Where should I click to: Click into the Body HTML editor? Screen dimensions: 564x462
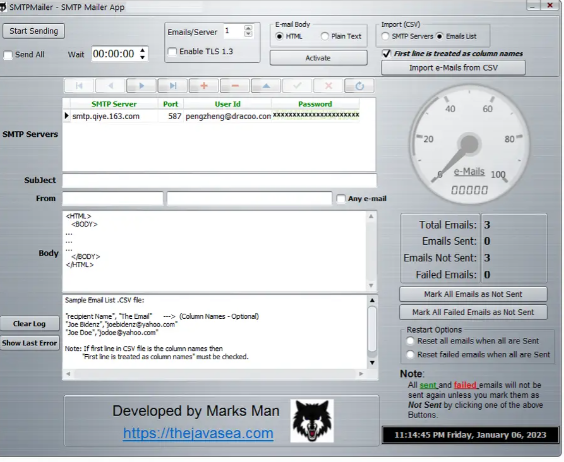[x=215, y=251]
